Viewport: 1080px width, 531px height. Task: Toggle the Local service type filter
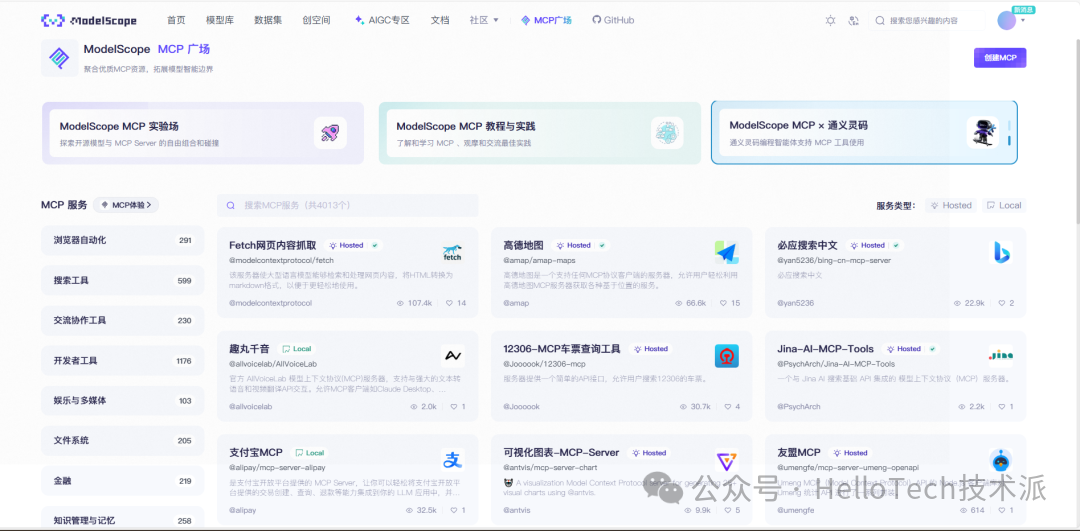1004,205
